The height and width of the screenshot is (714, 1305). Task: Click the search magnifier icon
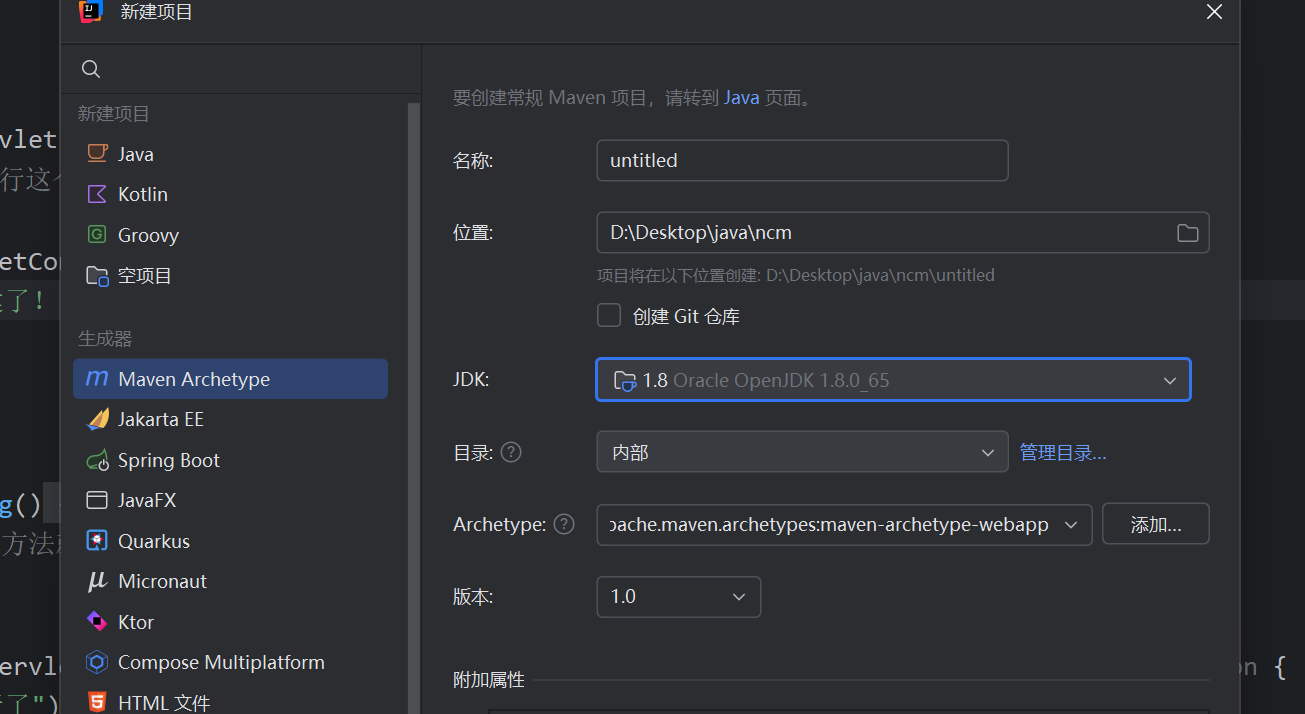[91, 69]
